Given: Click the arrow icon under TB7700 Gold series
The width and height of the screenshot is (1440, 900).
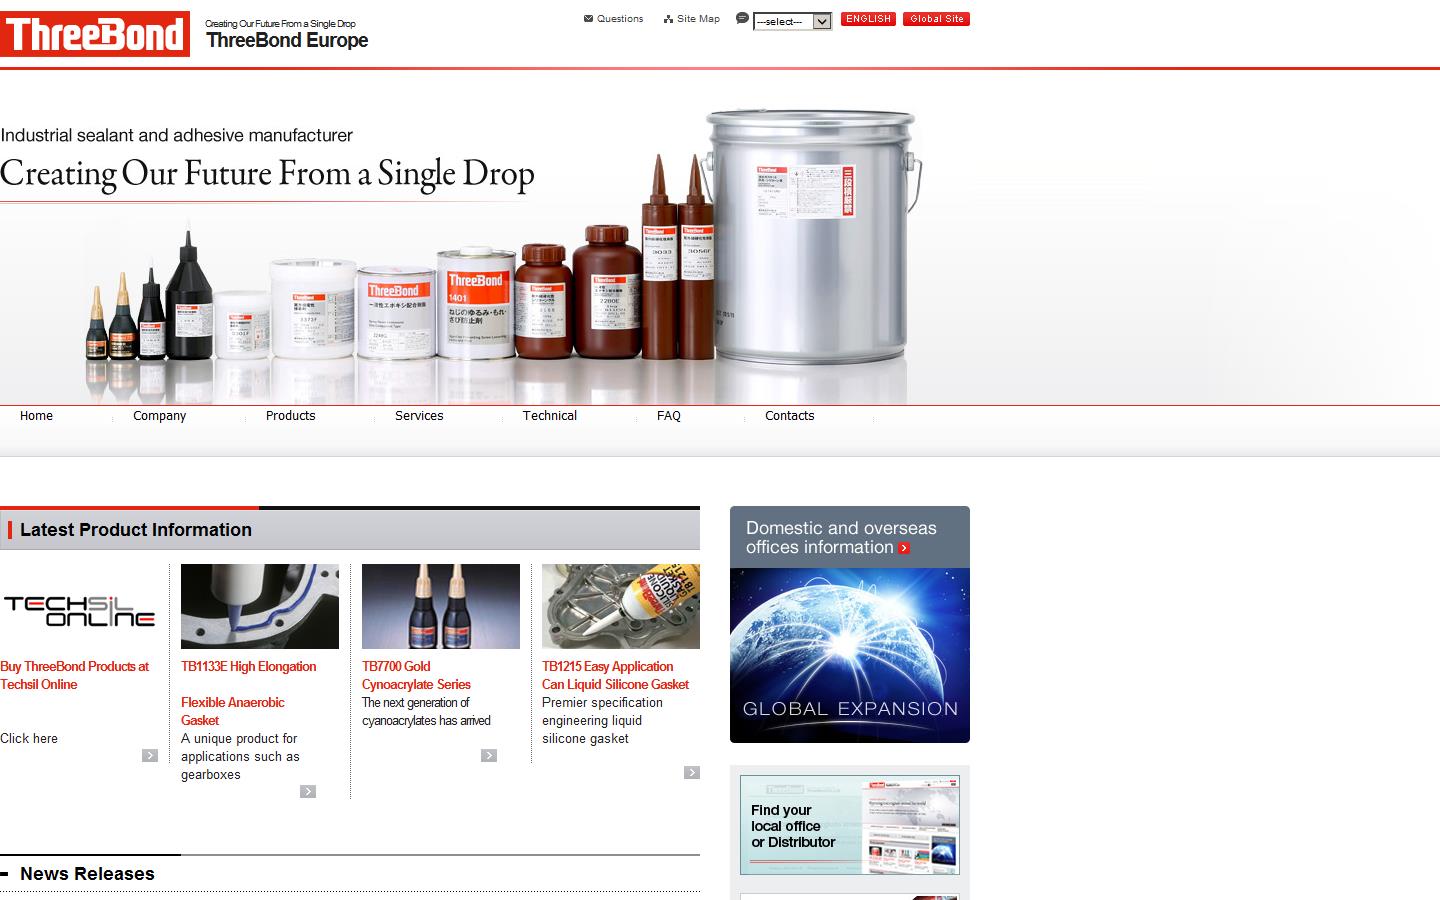Looking at the screenshot, I should [x=489, y=755].
